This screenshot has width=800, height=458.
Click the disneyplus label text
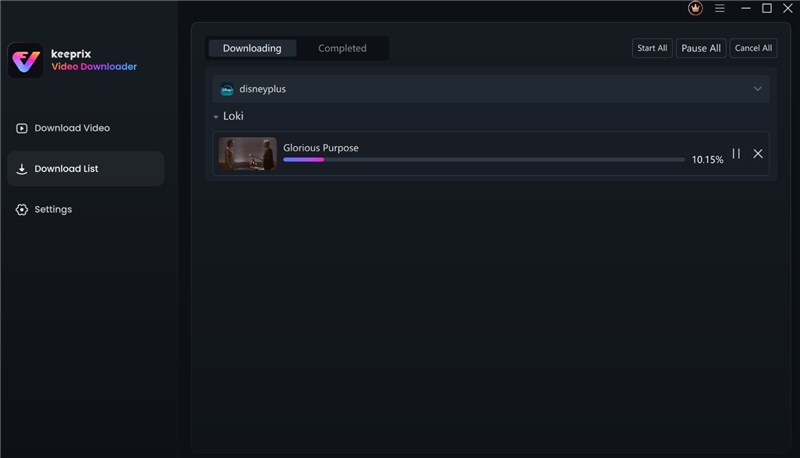point(262,89)
